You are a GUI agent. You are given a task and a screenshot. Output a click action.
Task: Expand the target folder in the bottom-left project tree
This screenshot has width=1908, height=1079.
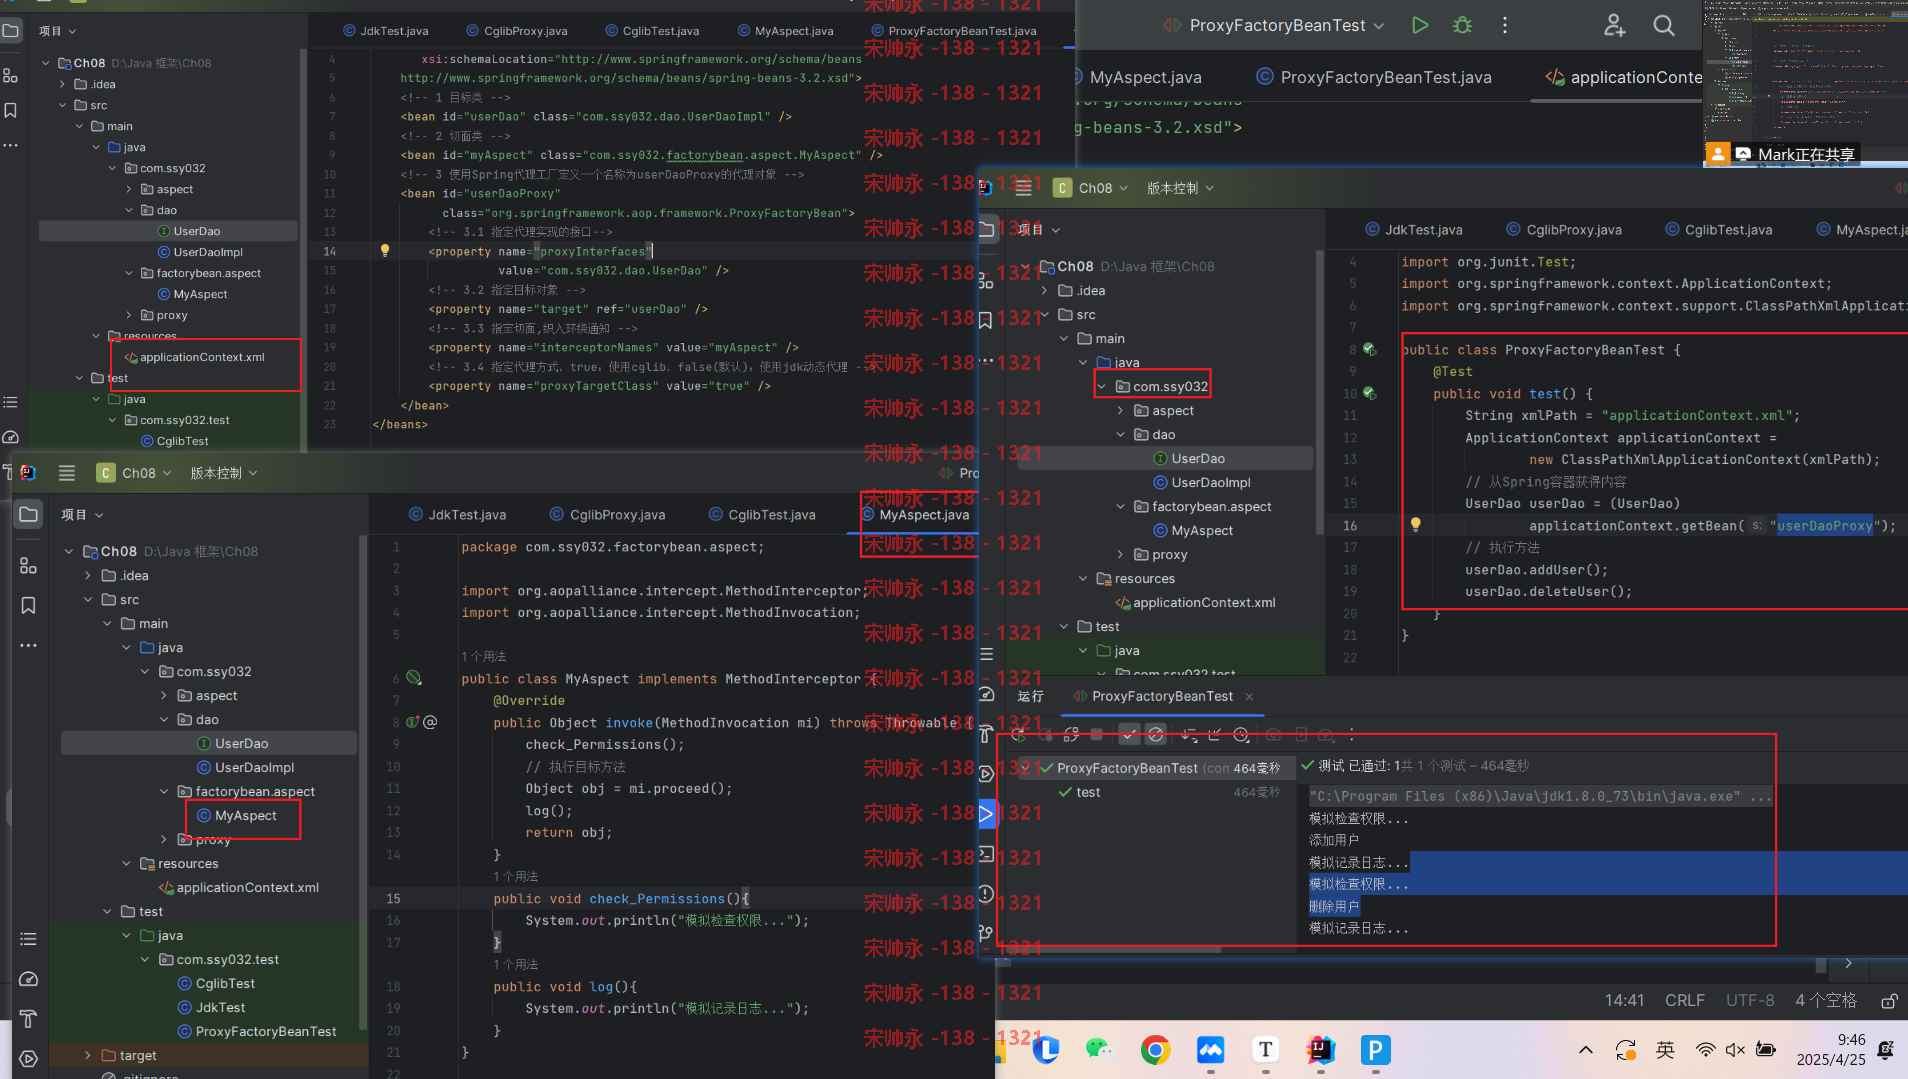pyautogui.click(x=88, y=1055)
